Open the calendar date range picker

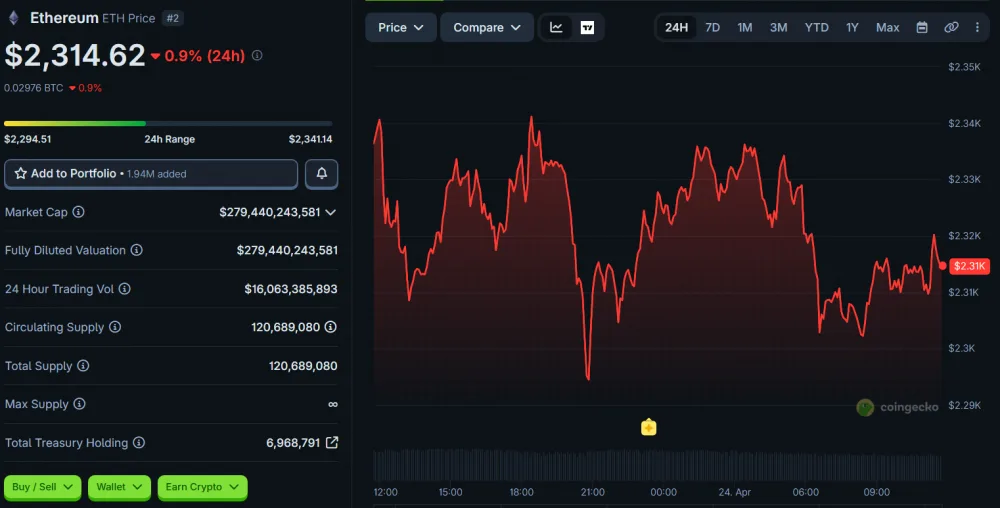click(x=922, y=27)
